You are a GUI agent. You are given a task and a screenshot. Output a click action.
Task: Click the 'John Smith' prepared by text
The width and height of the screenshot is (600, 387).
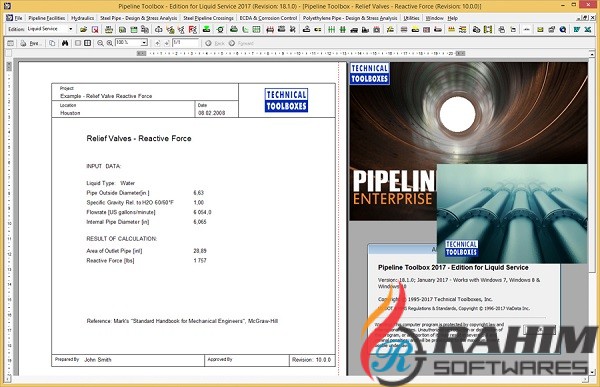[x=98, y=360]
